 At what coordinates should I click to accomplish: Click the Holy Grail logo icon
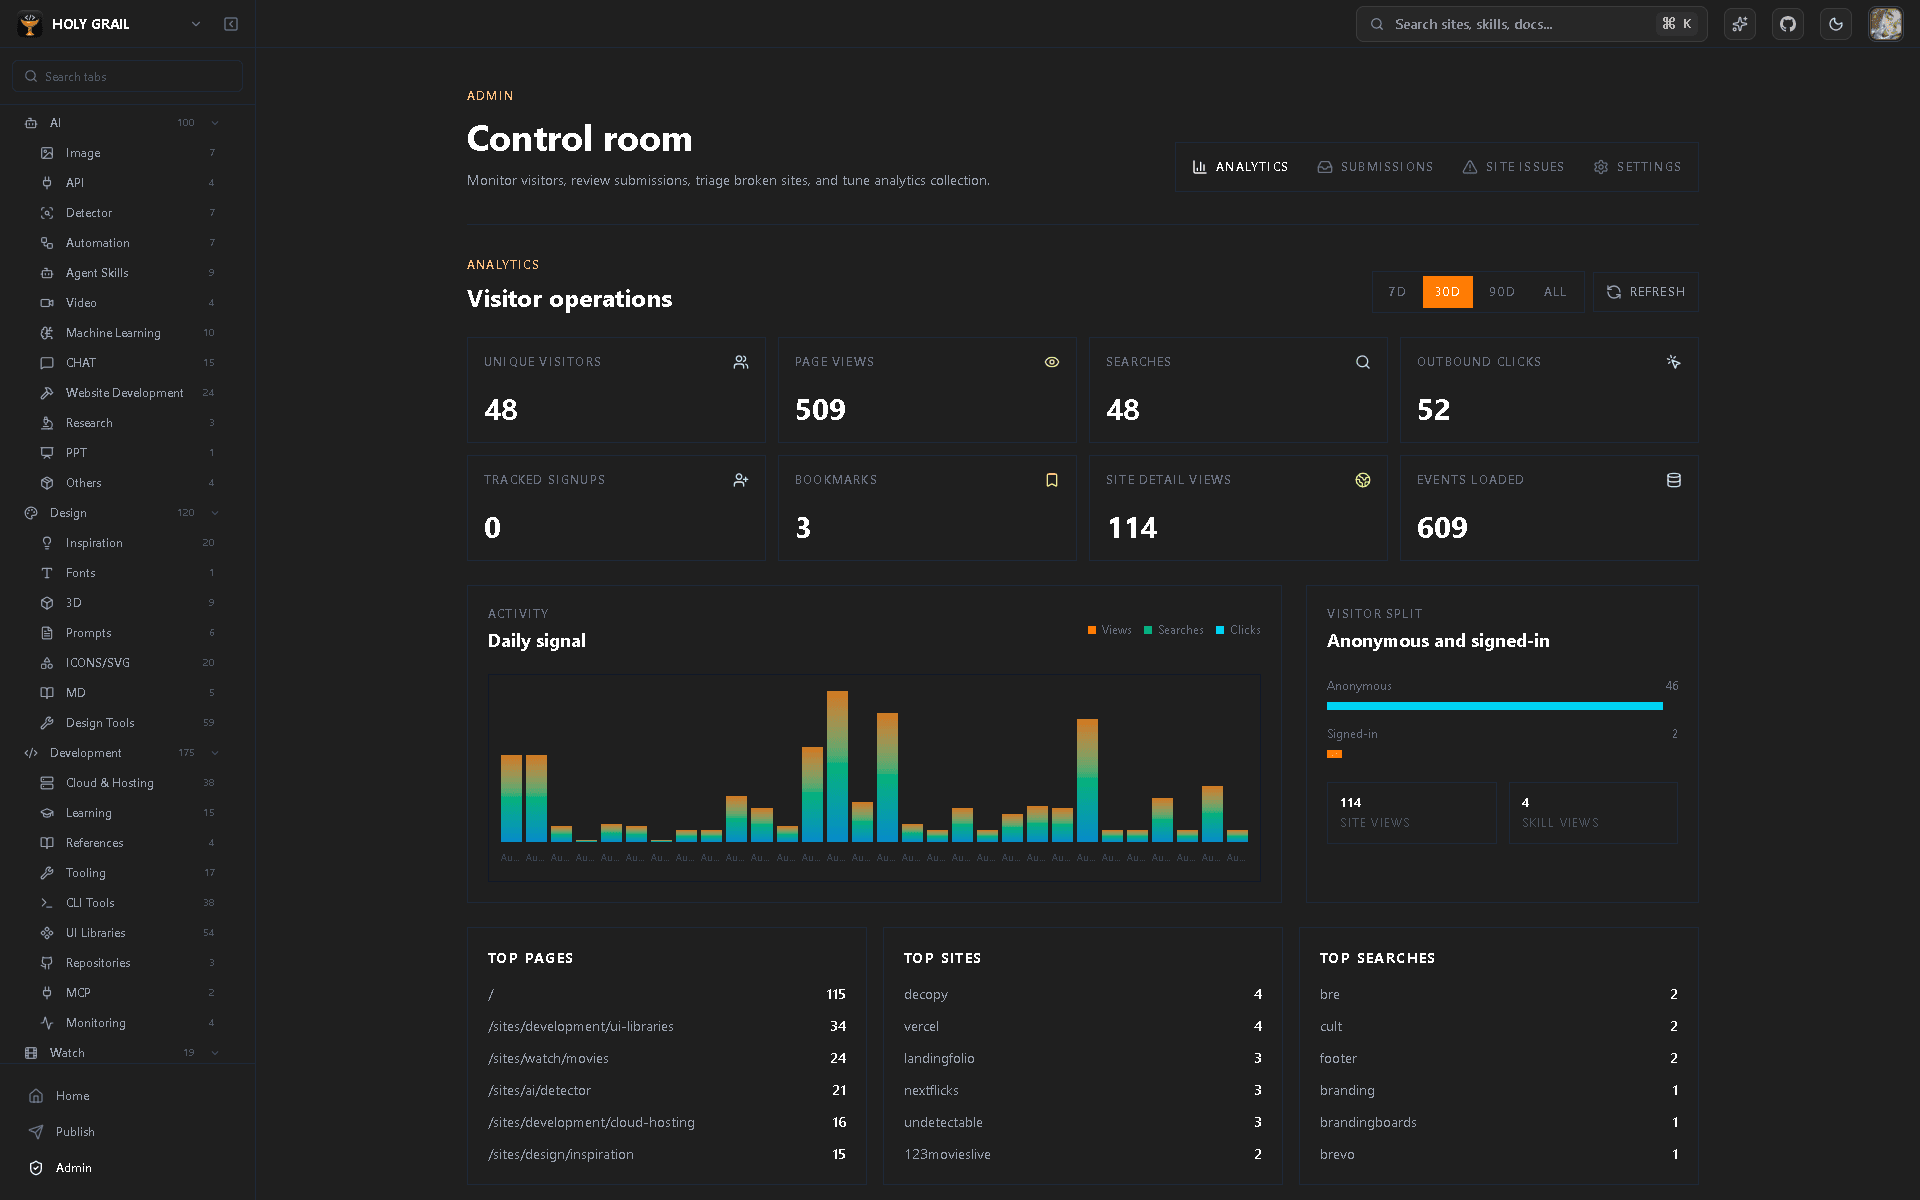(30, 24)
